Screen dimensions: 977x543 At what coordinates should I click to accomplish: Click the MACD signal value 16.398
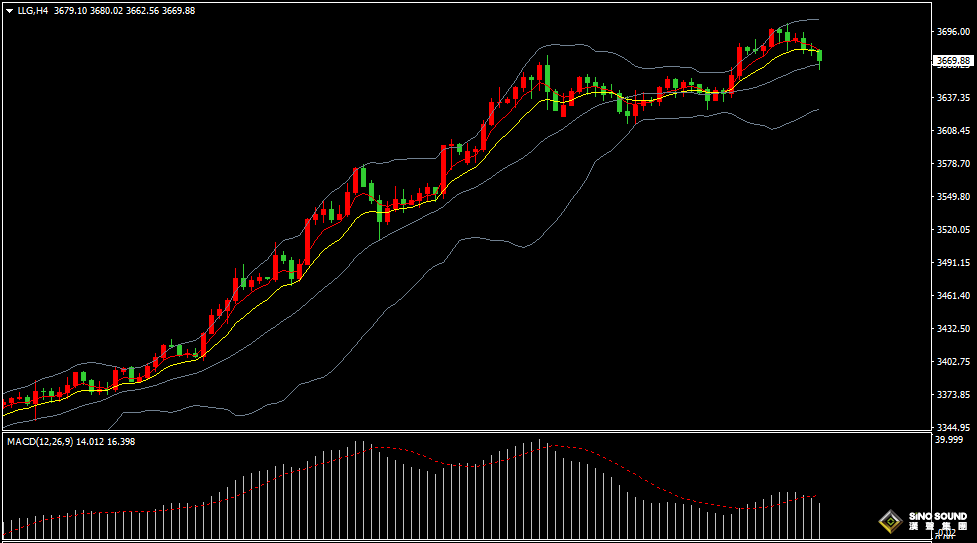point(121,441)
